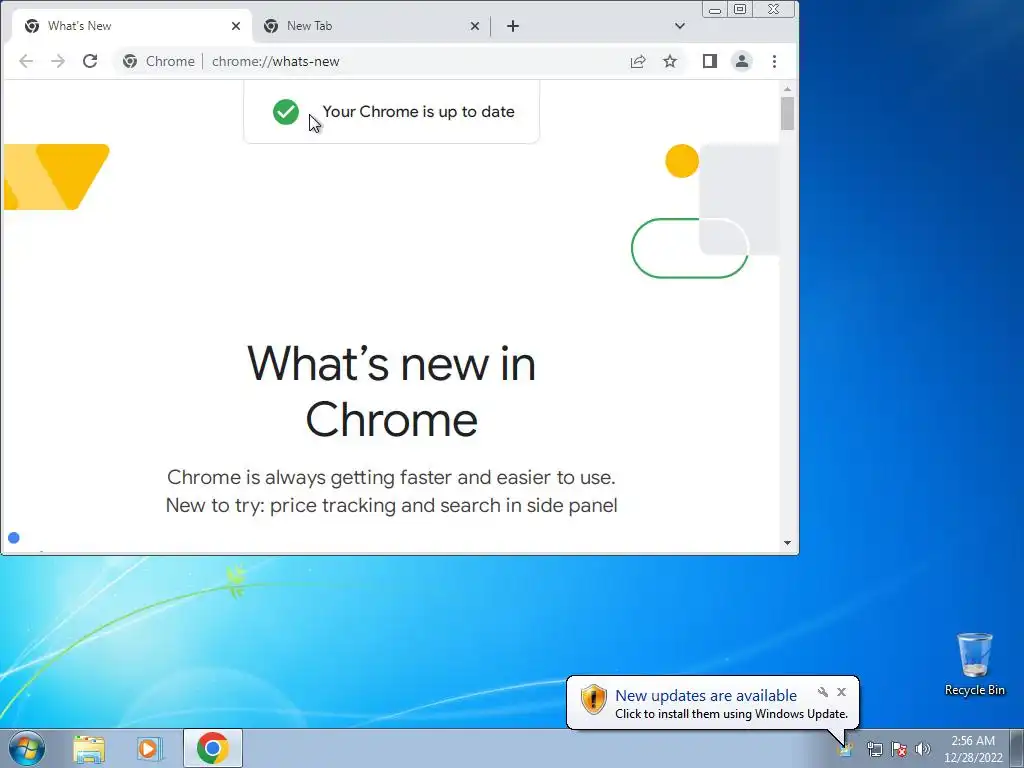Screen dimensions: 1024x768
Task: Open the Chrome profile avatar menu
Action: pyautogui.click(x=742, y=61)
